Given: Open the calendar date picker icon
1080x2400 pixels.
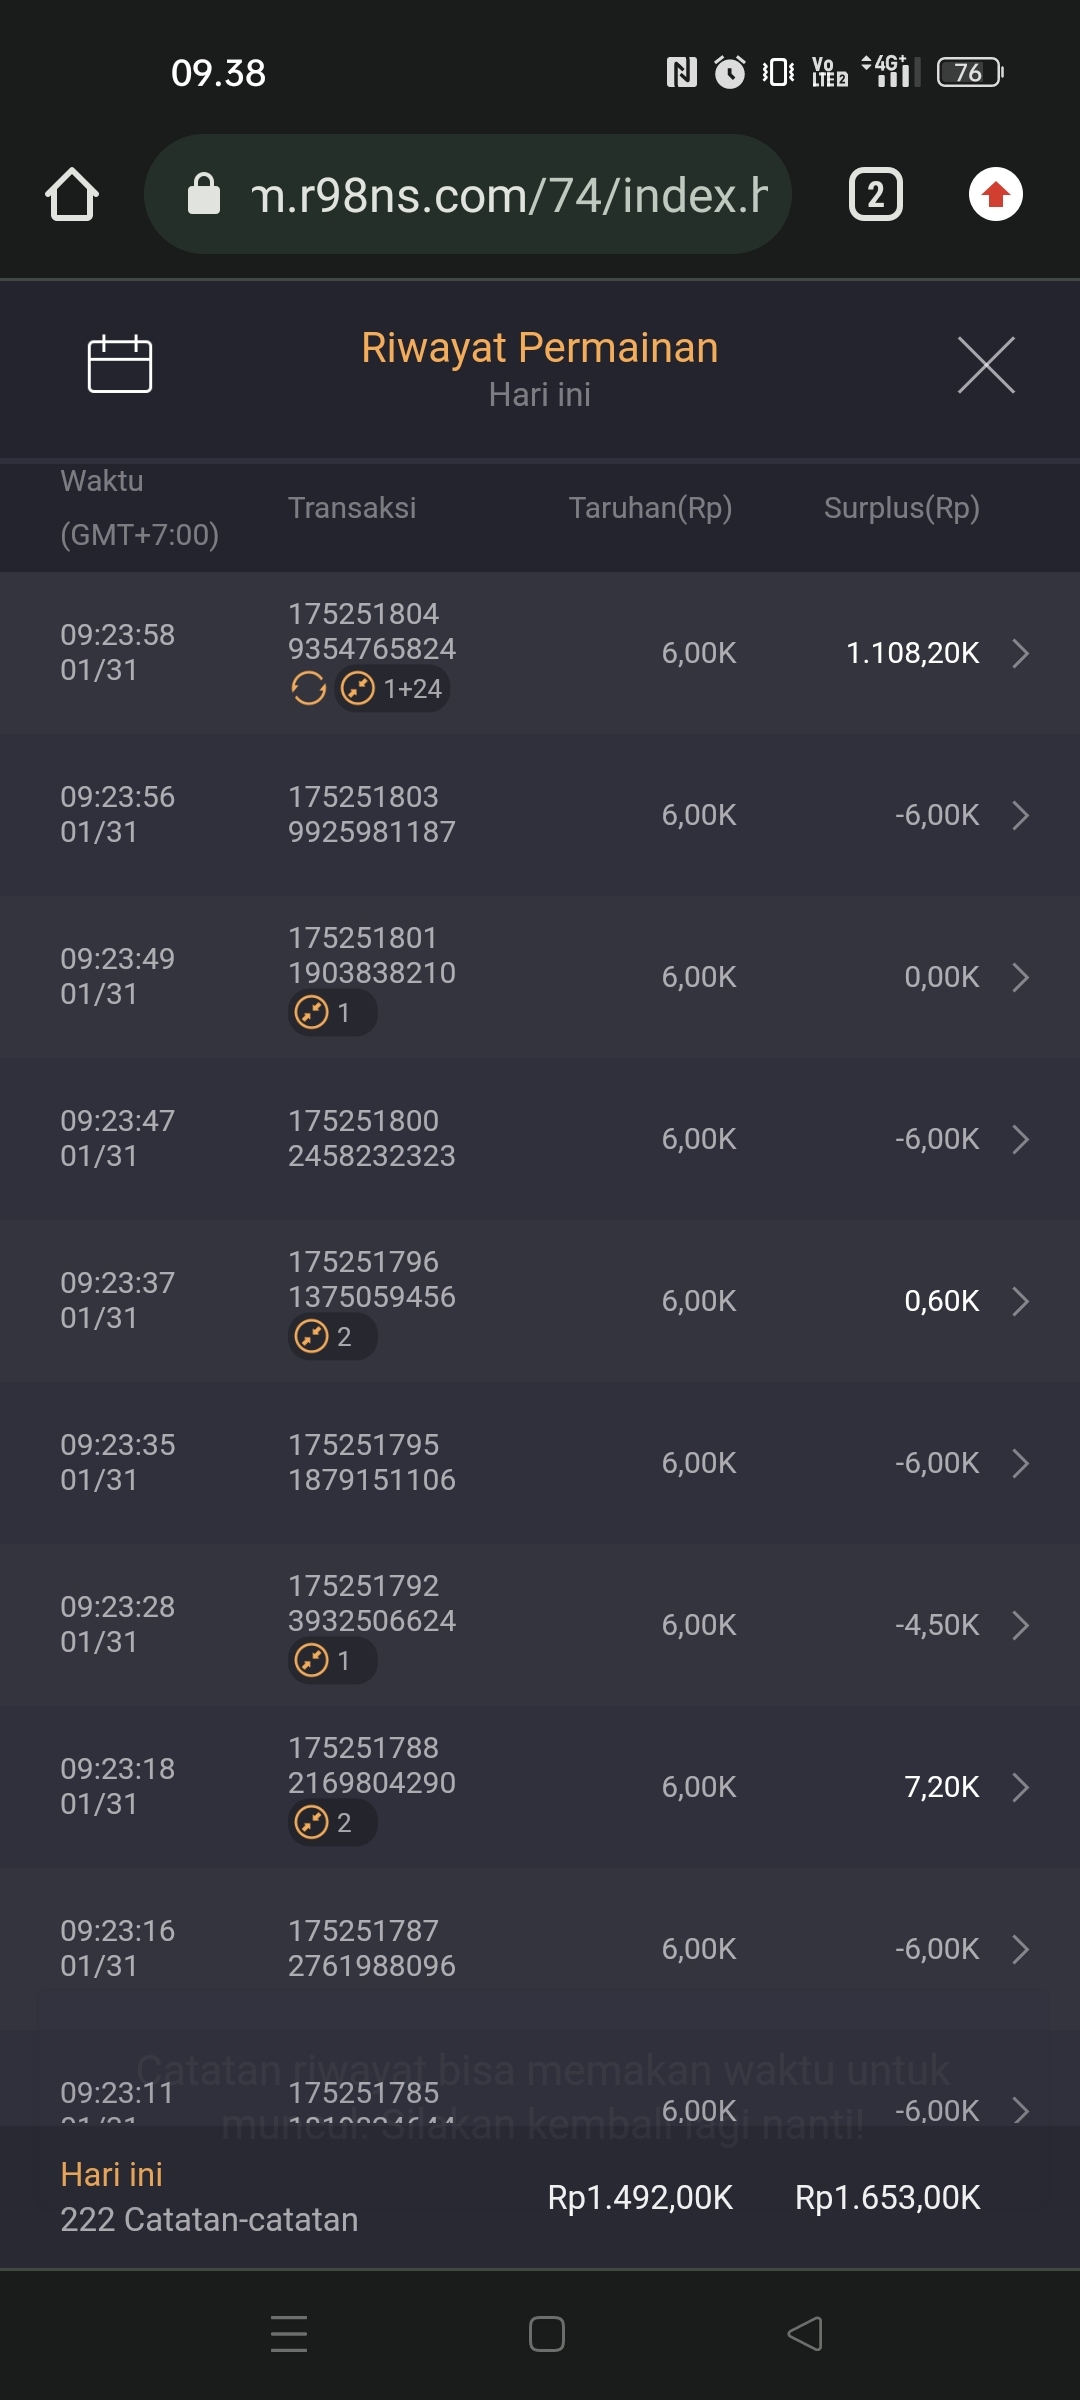Looking at the screenshot, I should [x=119, y=364].
